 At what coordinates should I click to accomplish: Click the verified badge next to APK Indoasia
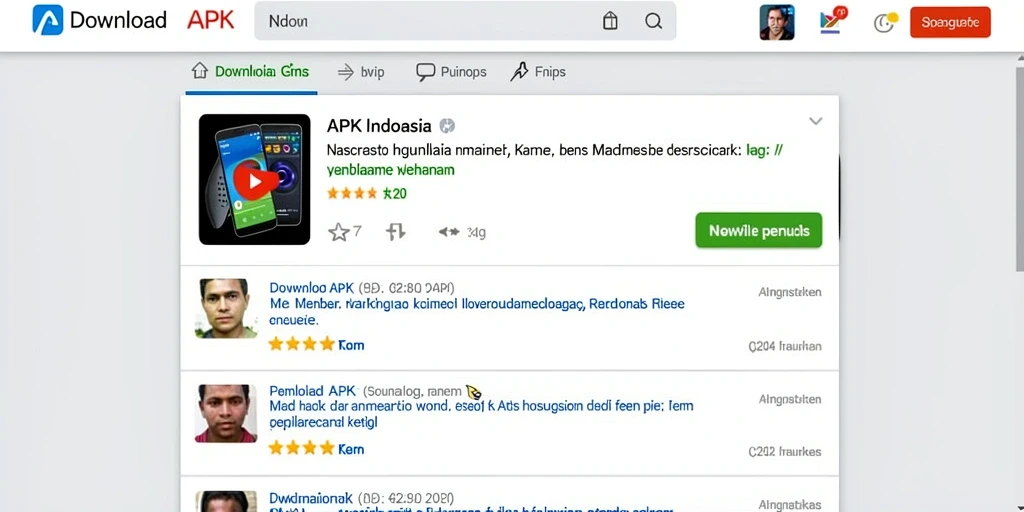pos(447,125)
